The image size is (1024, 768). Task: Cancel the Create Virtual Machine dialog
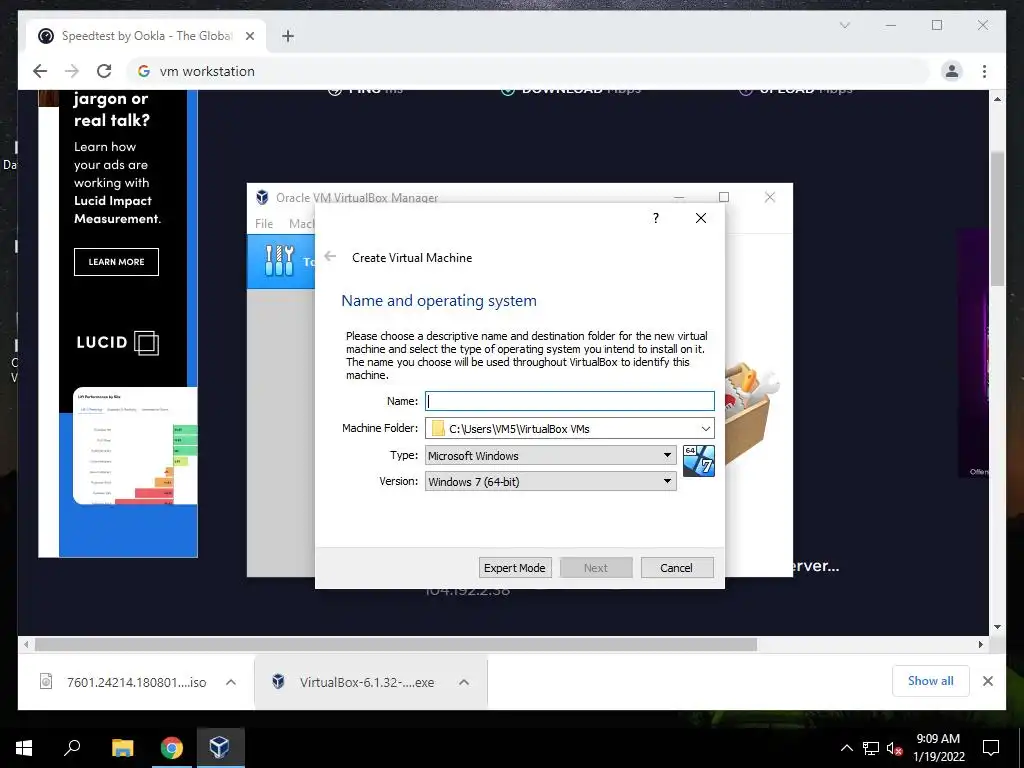pyautogui.click(x=677, y=568)
